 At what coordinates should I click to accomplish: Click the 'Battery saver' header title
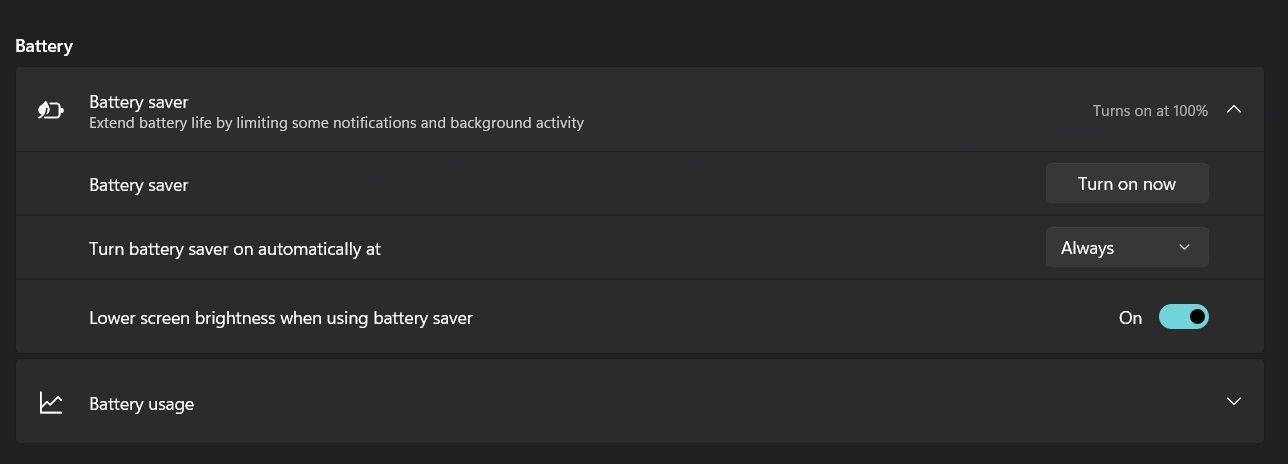[138, 101]
